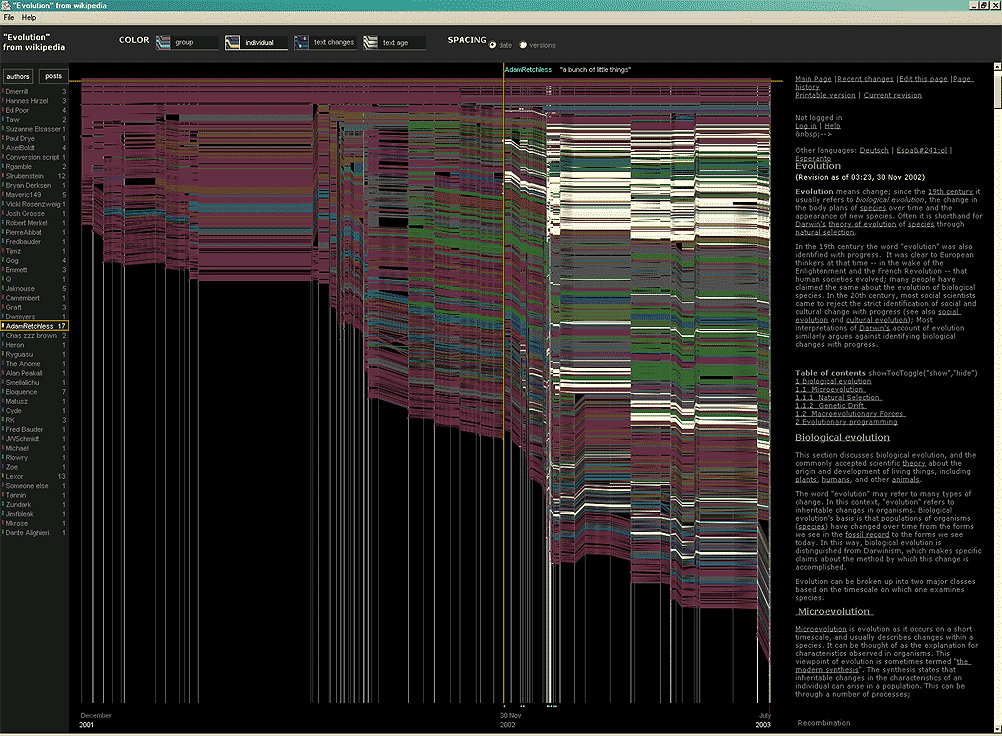Open the Deutsch language version link
The width and height of the screenshot is (1002, 736).
pyautogui.click(x=872, y=149)
